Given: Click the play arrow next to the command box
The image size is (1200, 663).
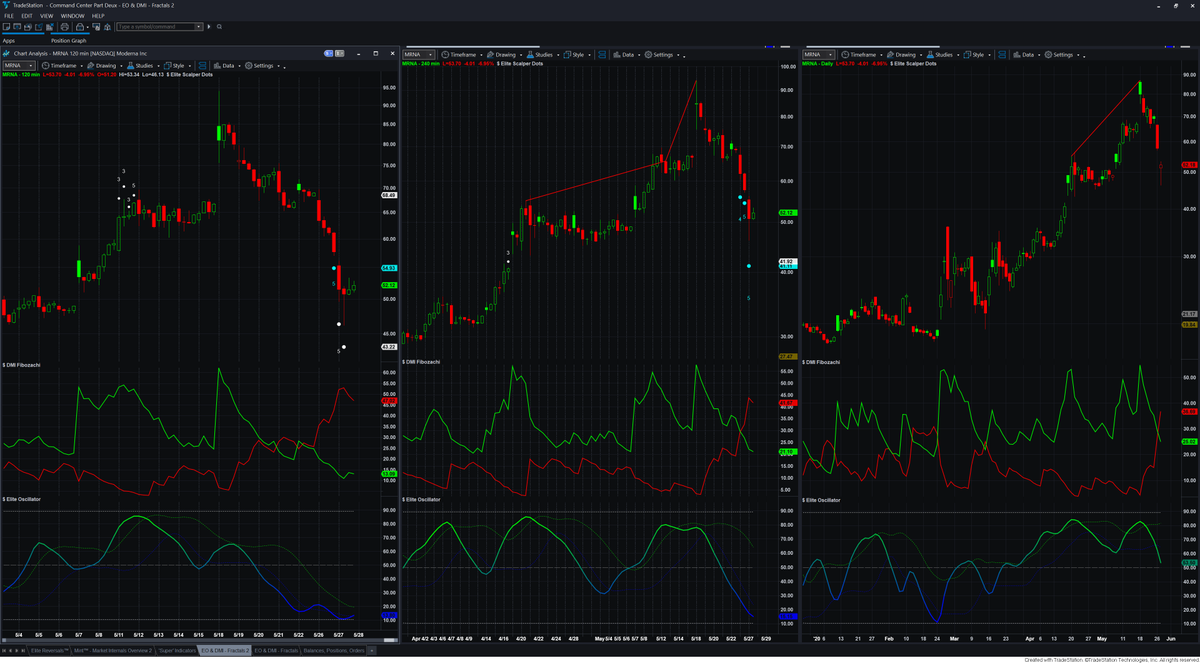Looking at the screenshot, I should coord(209,27).
